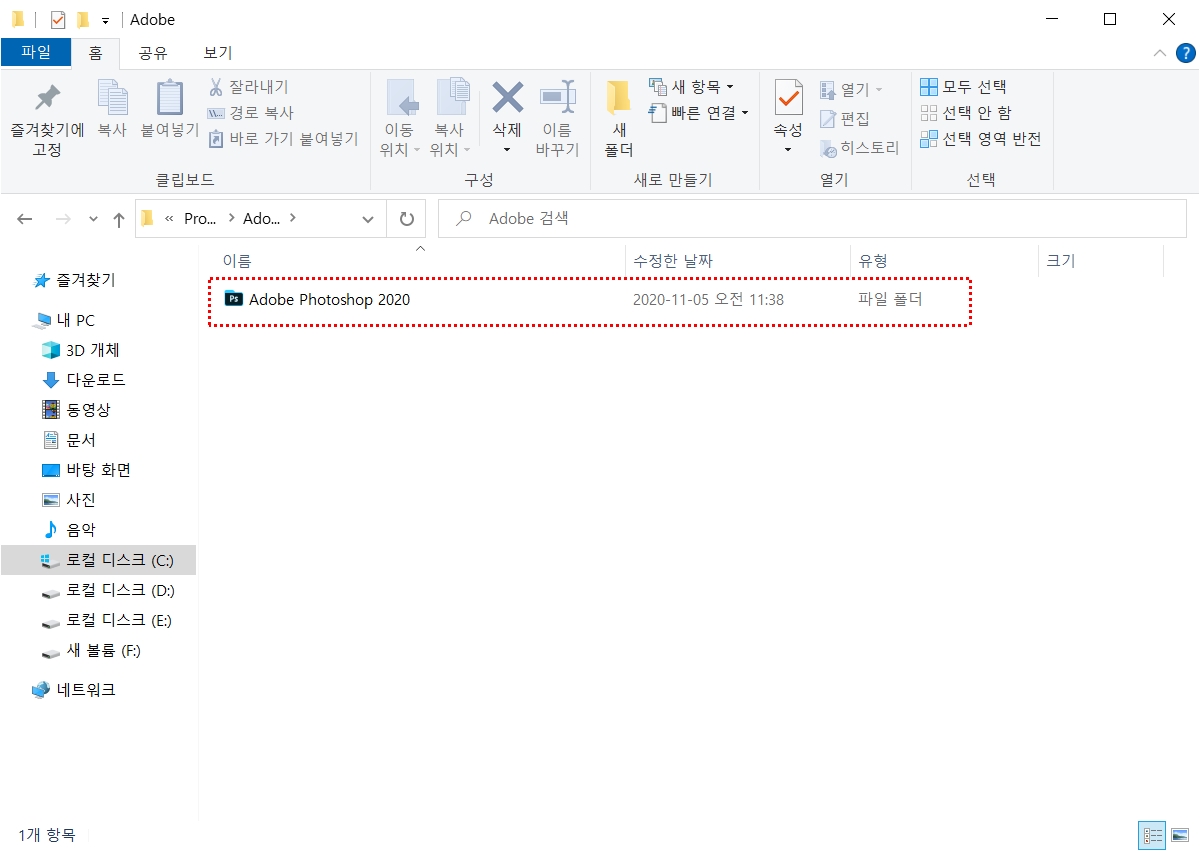This screenshot has width=1200, height=851.
Task: Switch to the 홈 (Home) tab
Action: click(95, 53)
